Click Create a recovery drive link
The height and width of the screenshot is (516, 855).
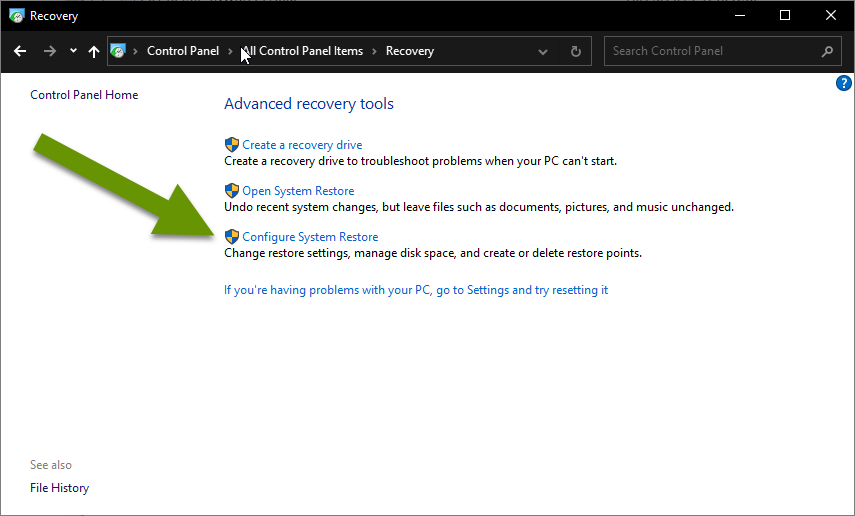pos(302,145)
